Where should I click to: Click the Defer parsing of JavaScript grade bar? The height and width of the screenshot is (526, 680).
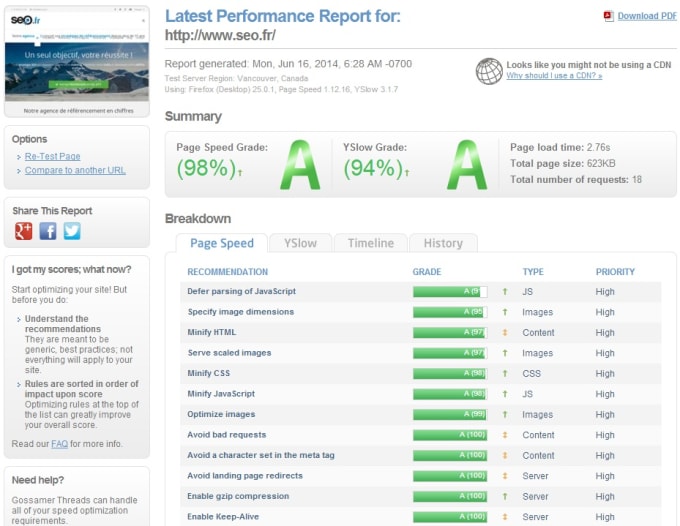point(450,291)
